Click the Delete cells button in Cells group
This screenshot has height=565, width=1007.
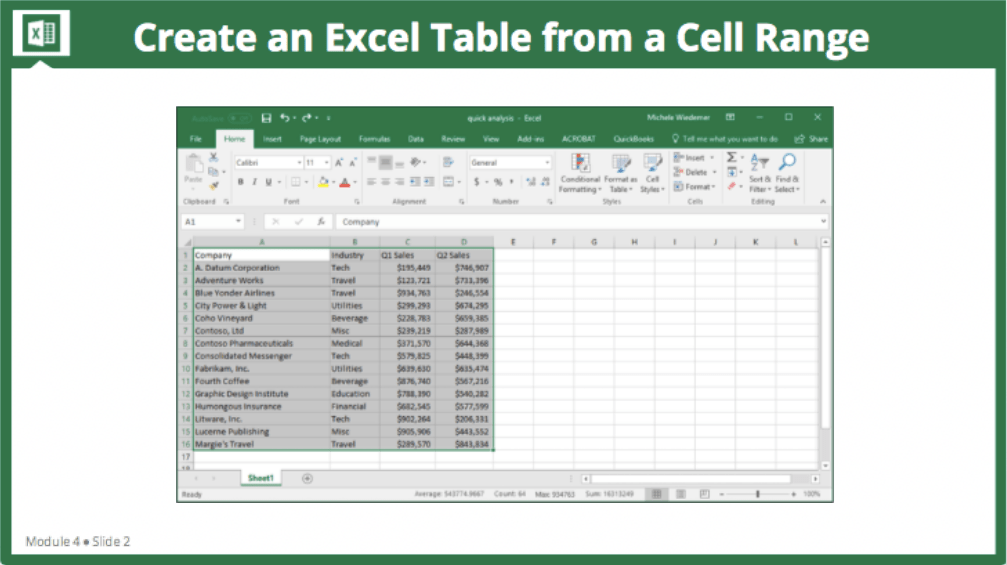694,172
